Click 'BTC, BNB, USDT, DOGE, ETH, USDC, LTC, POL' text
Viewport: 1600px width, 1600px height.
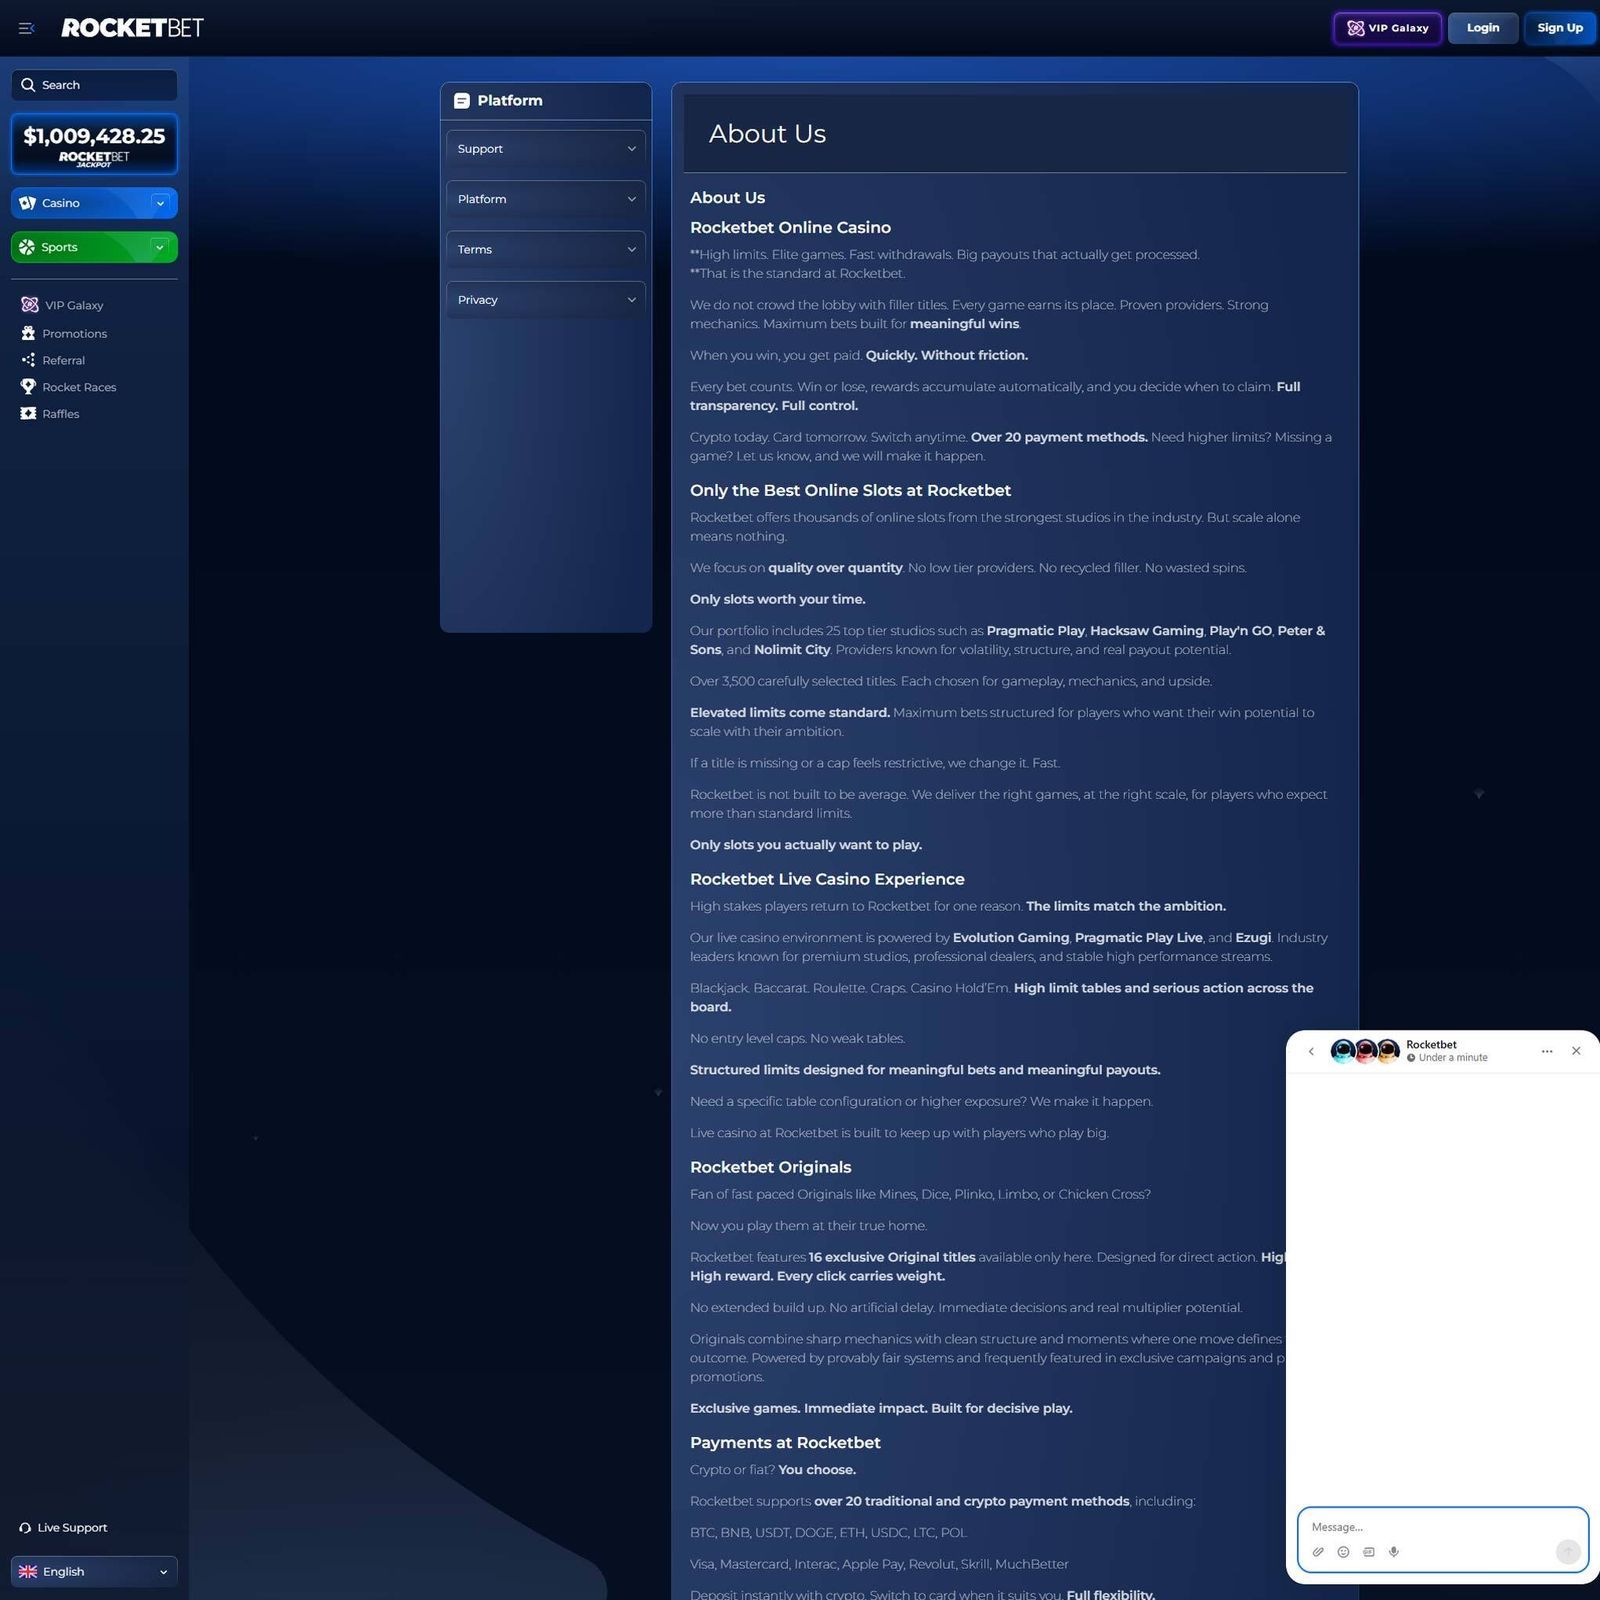[828, 1533]
